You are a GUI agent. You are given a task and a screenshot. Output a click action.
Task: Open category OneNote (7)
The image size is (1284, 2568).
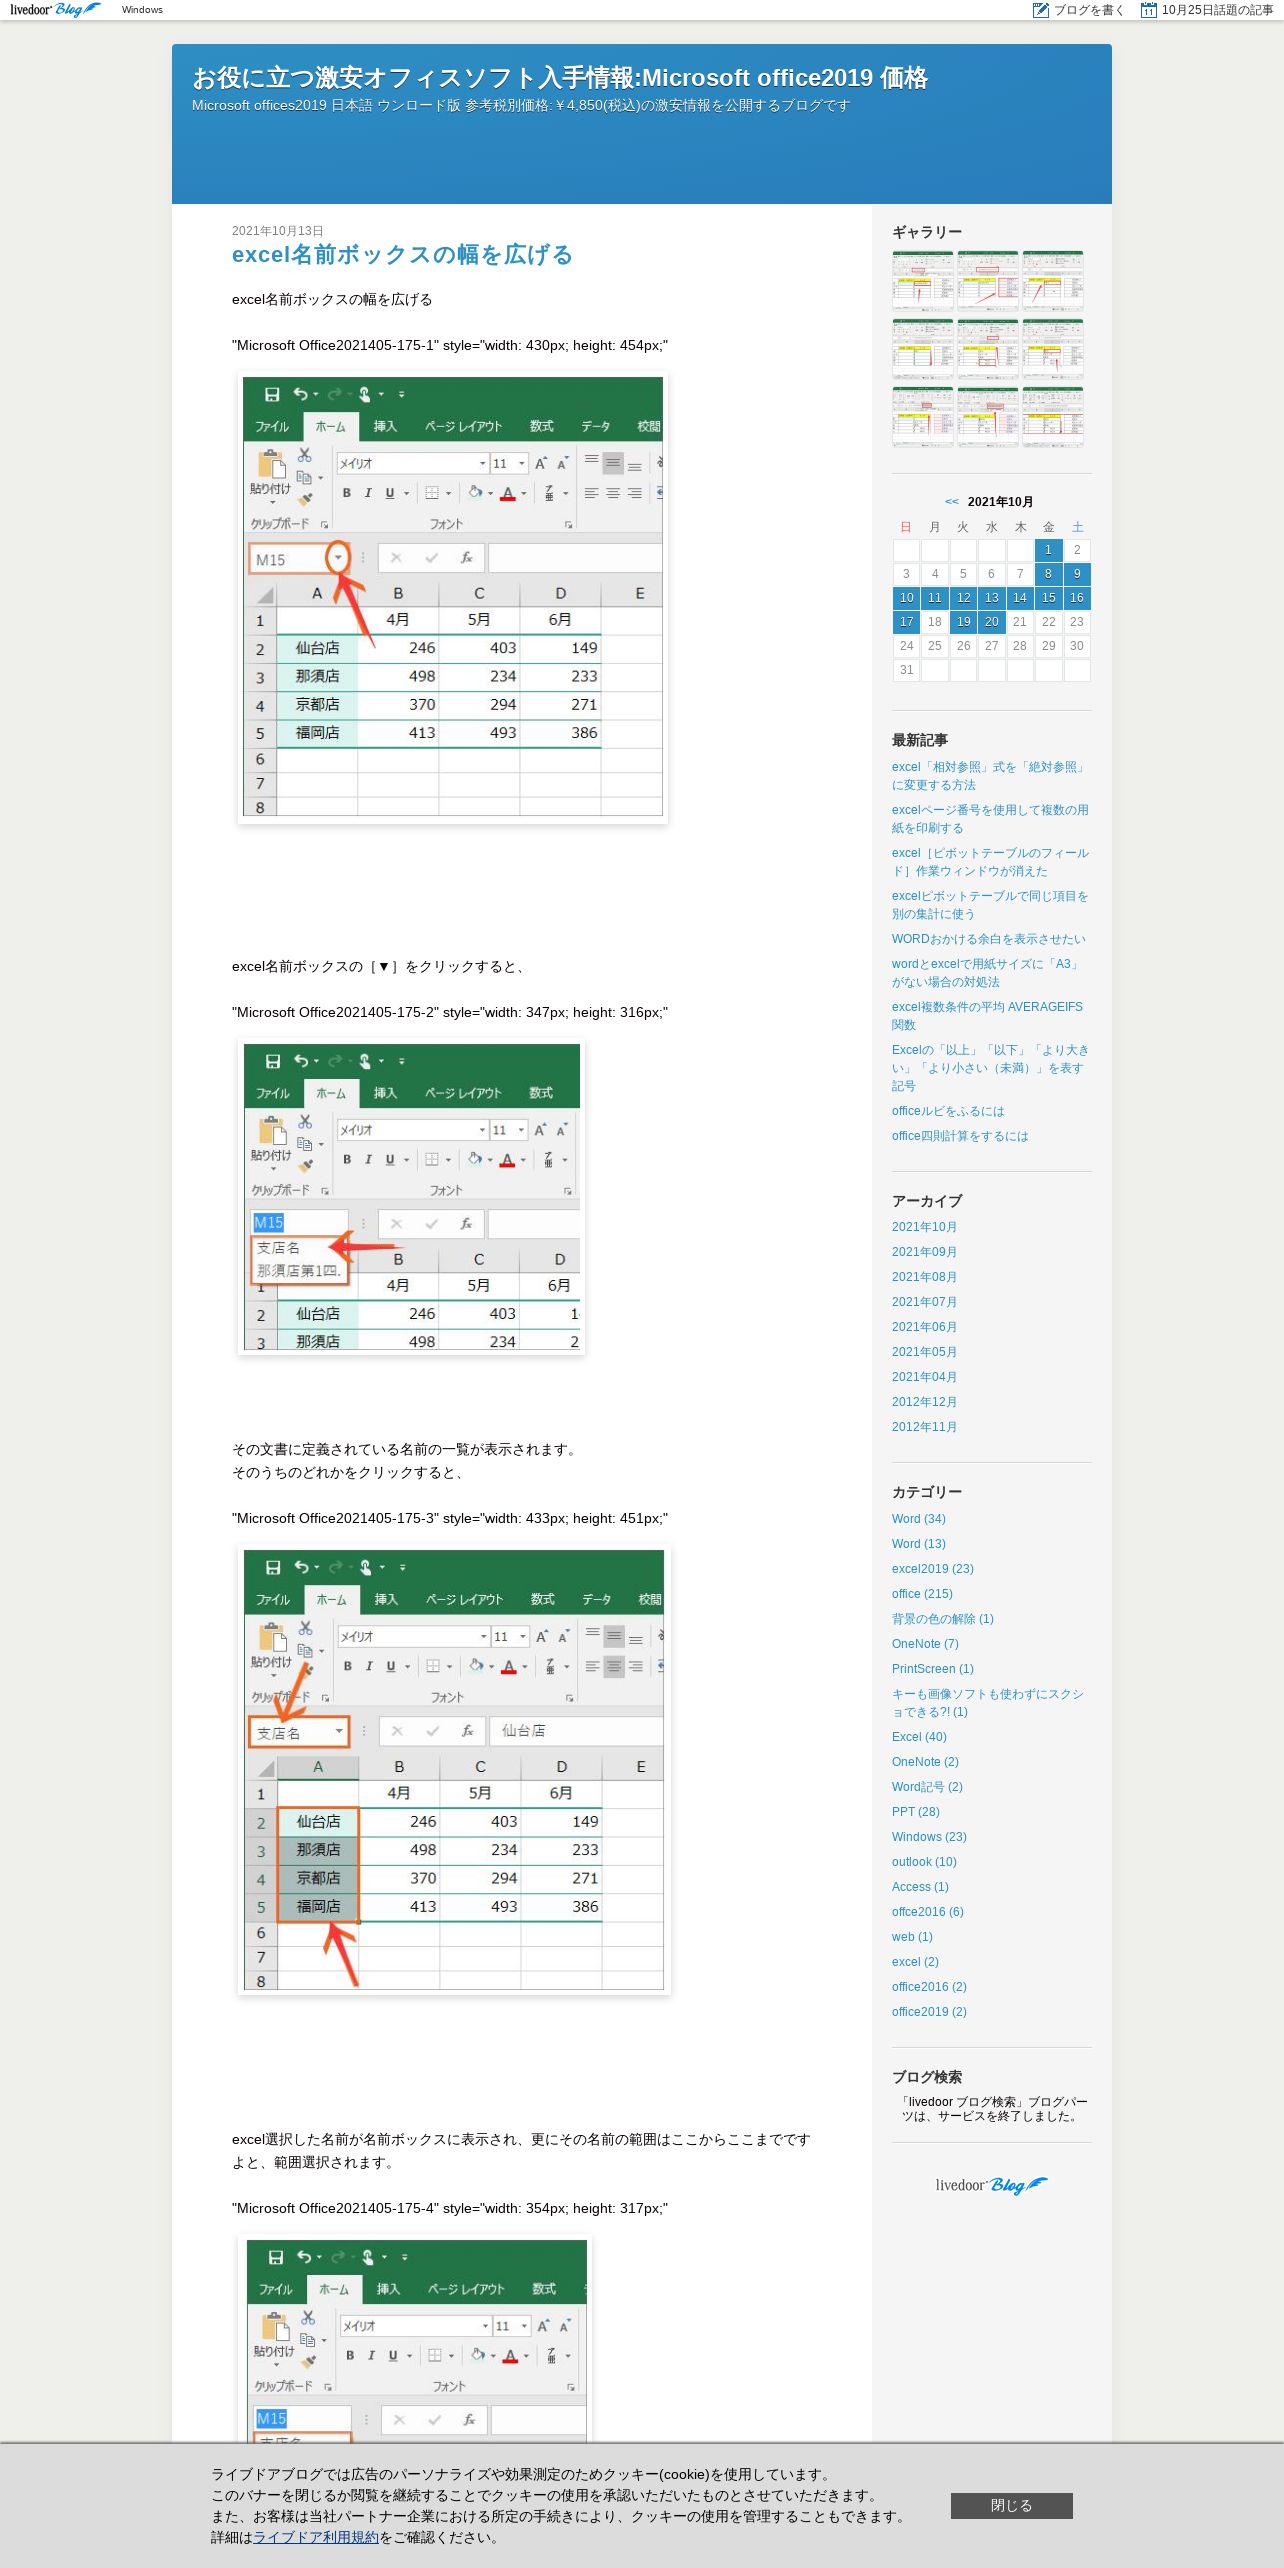925,1644
